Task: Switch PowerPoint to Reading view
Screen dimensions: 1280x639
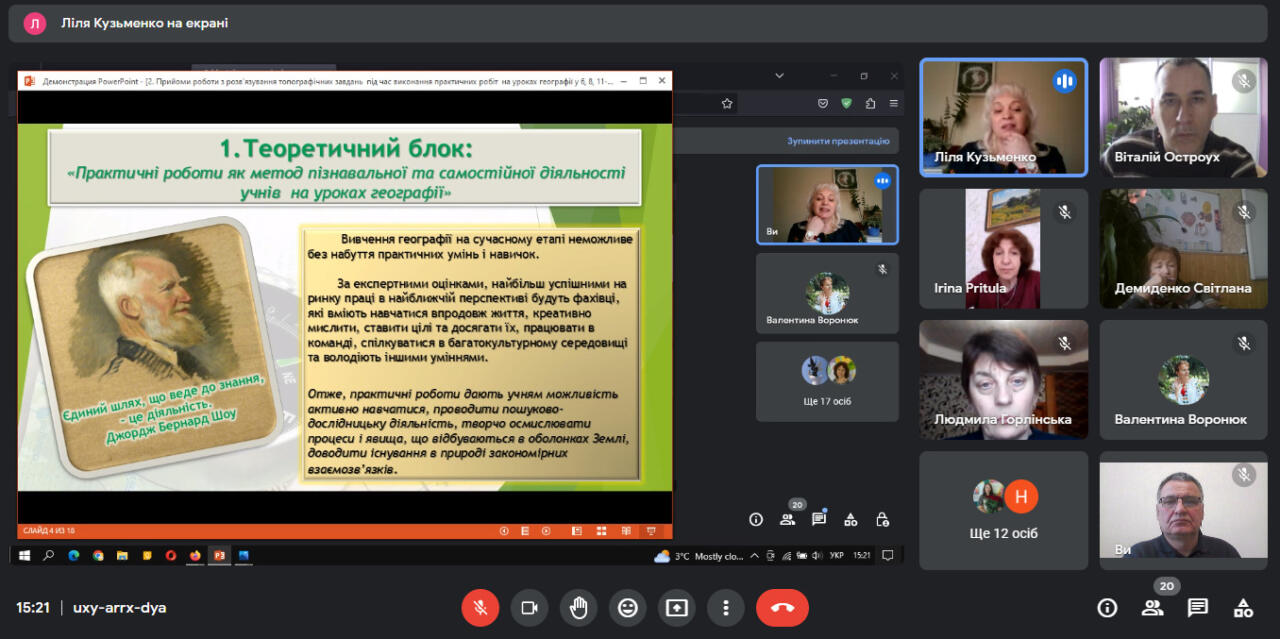Action: [x=625, y=531]
